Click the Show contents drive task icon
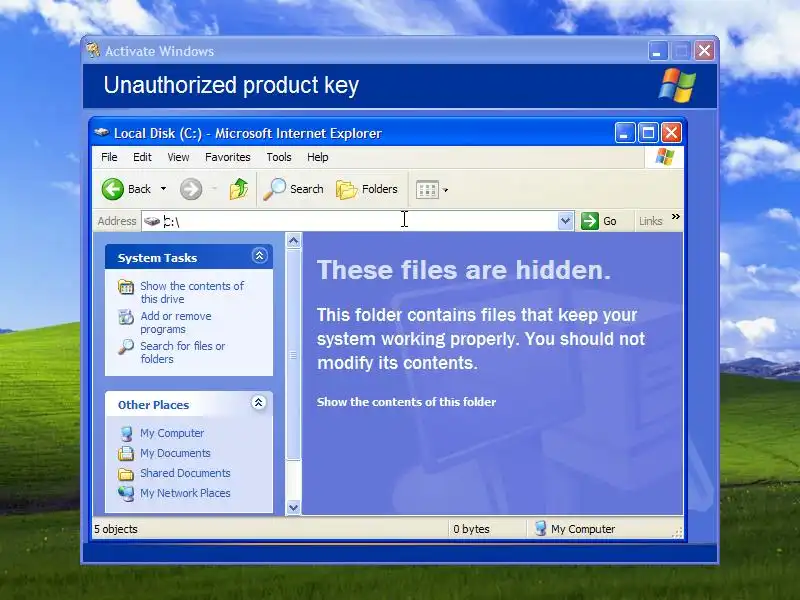 click(126, 287)
